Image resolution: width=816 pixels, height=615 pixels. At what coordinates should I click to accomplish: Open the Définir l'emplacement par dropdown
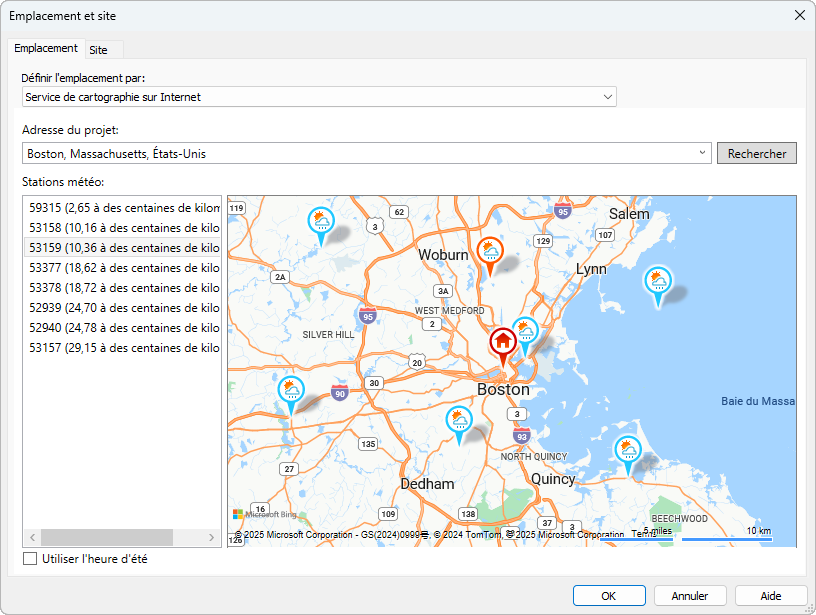click(x=319, y=97)
